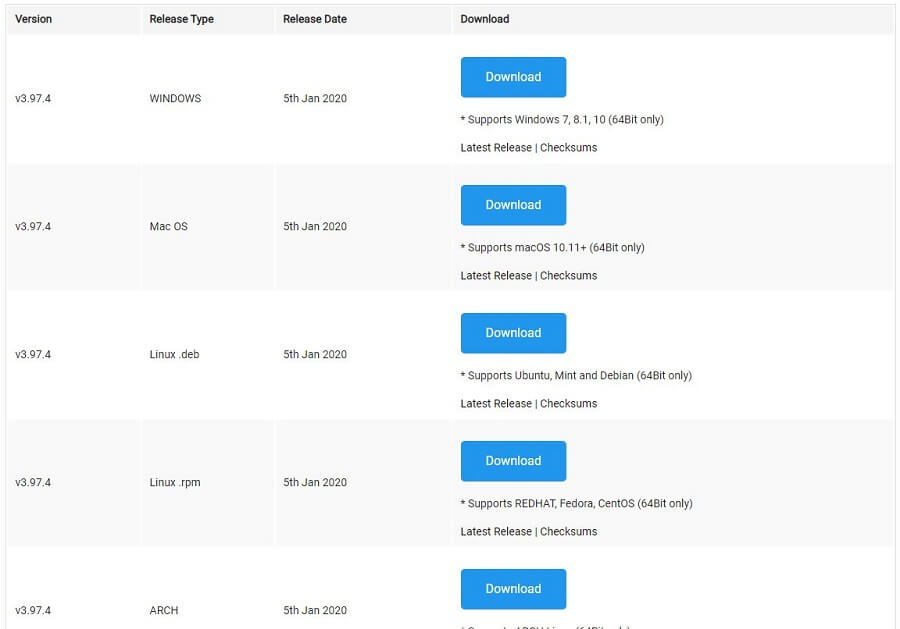The height and width of the screenshot is (629, 900).
Task: Open Latest Release link for Linux .rpm
Action: coord(496,531)
